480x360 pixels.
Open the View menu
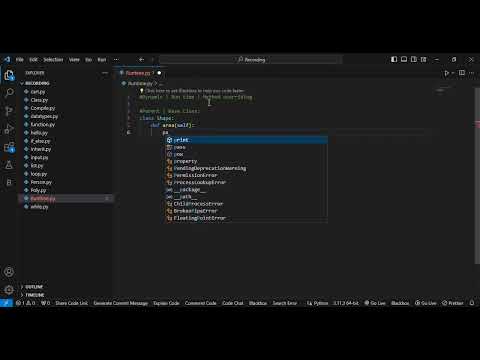(x=74, y=60)
